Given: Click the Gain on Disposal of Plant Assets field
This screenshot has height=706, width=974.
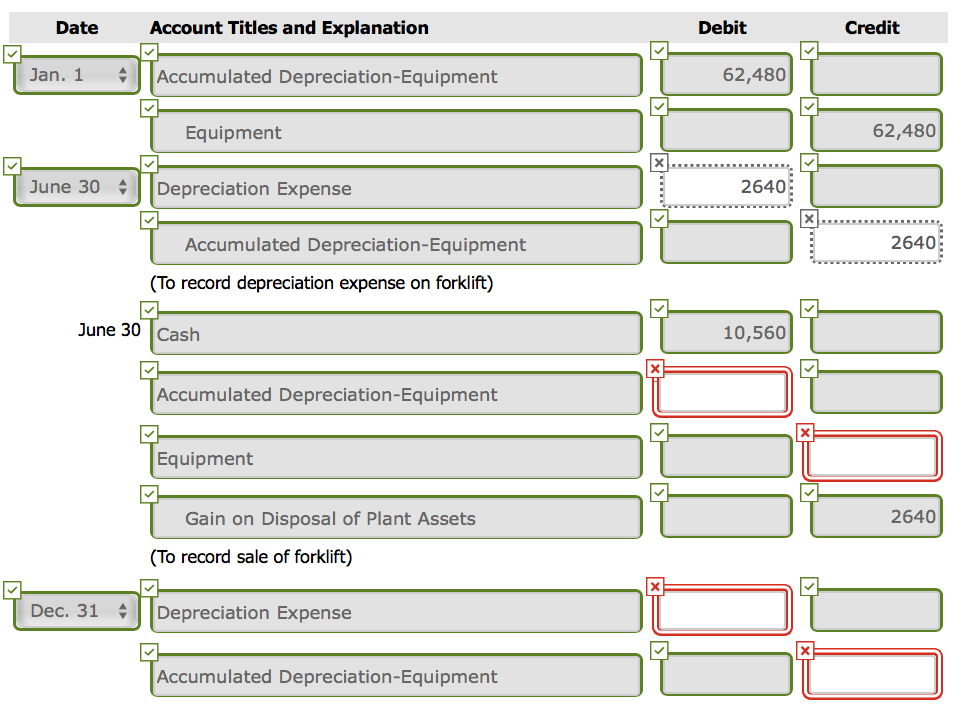Looking at the screenshot, I should point(395,517).
